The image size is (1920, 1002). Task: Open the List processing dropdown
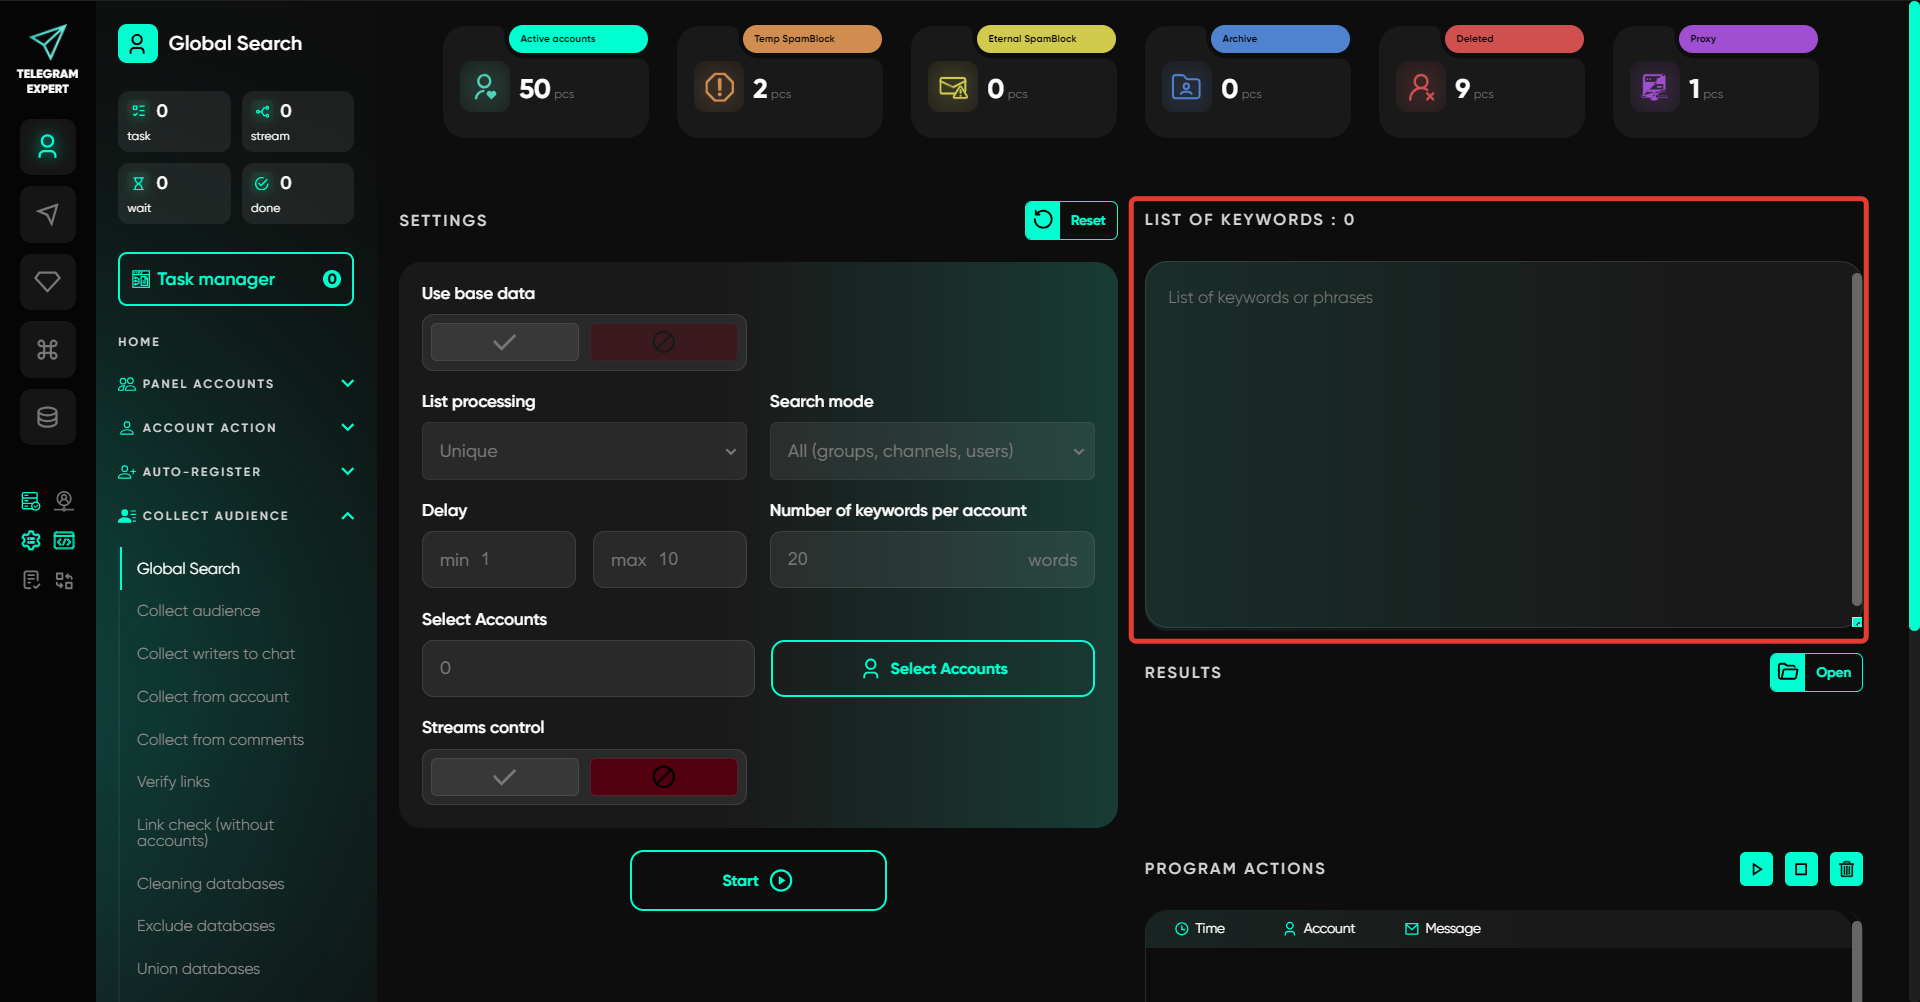point(584,451)
